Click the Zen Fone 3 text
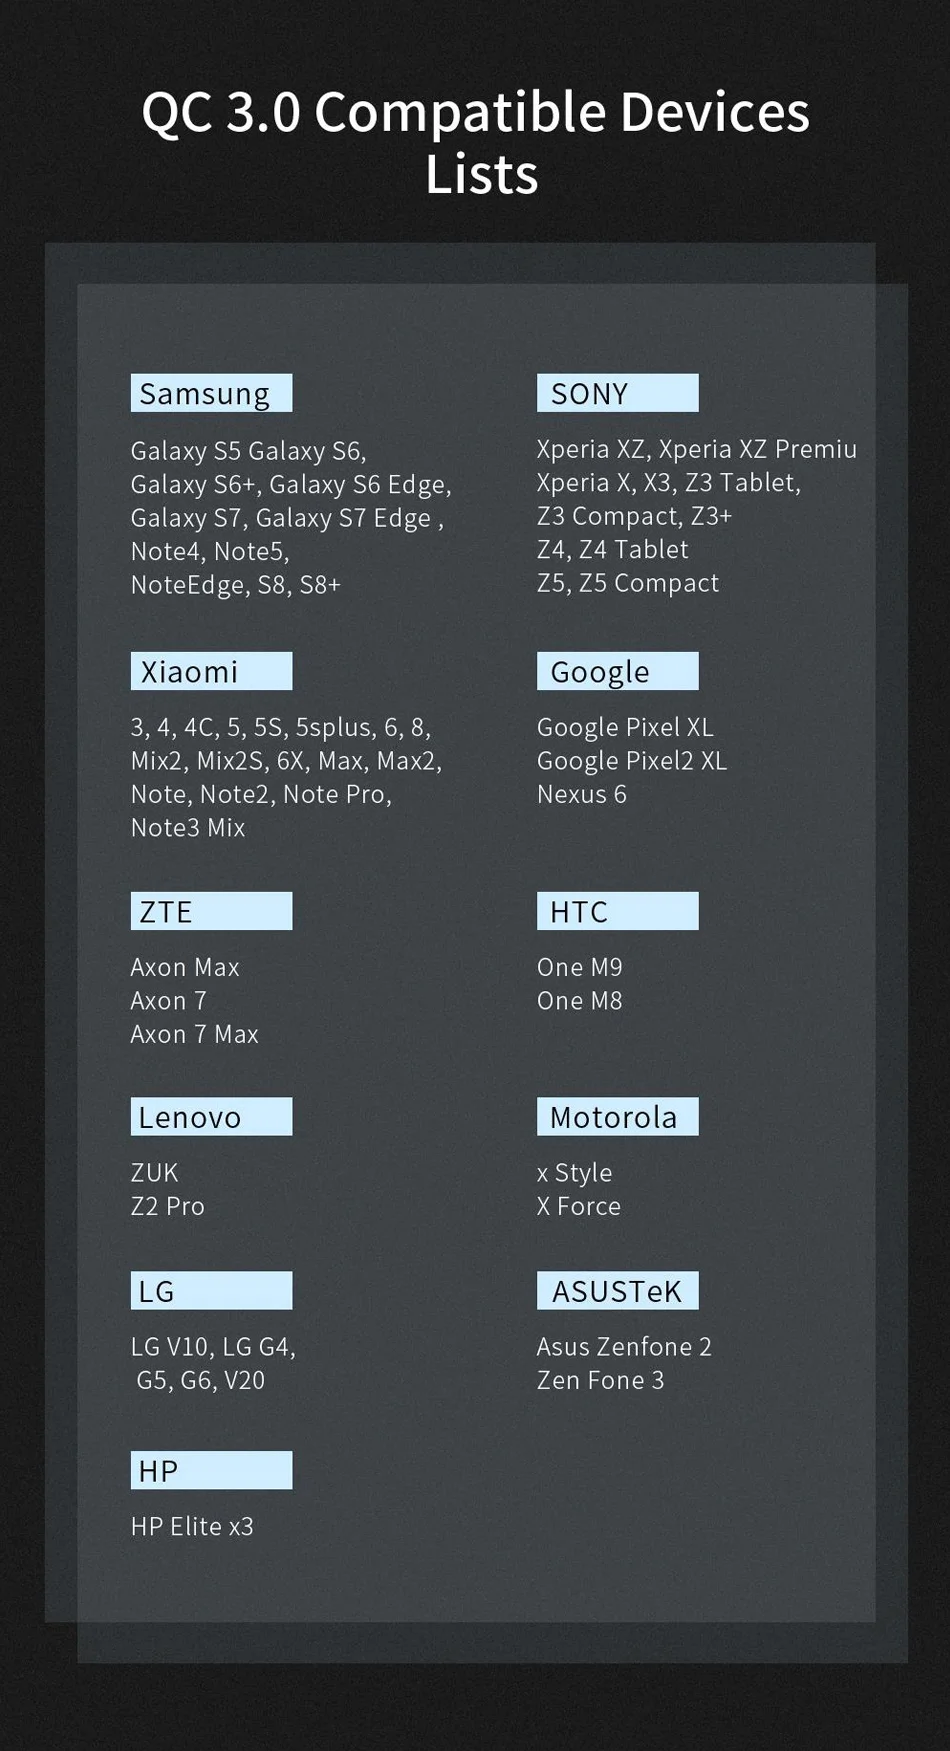 click(x=600, y=1380)
